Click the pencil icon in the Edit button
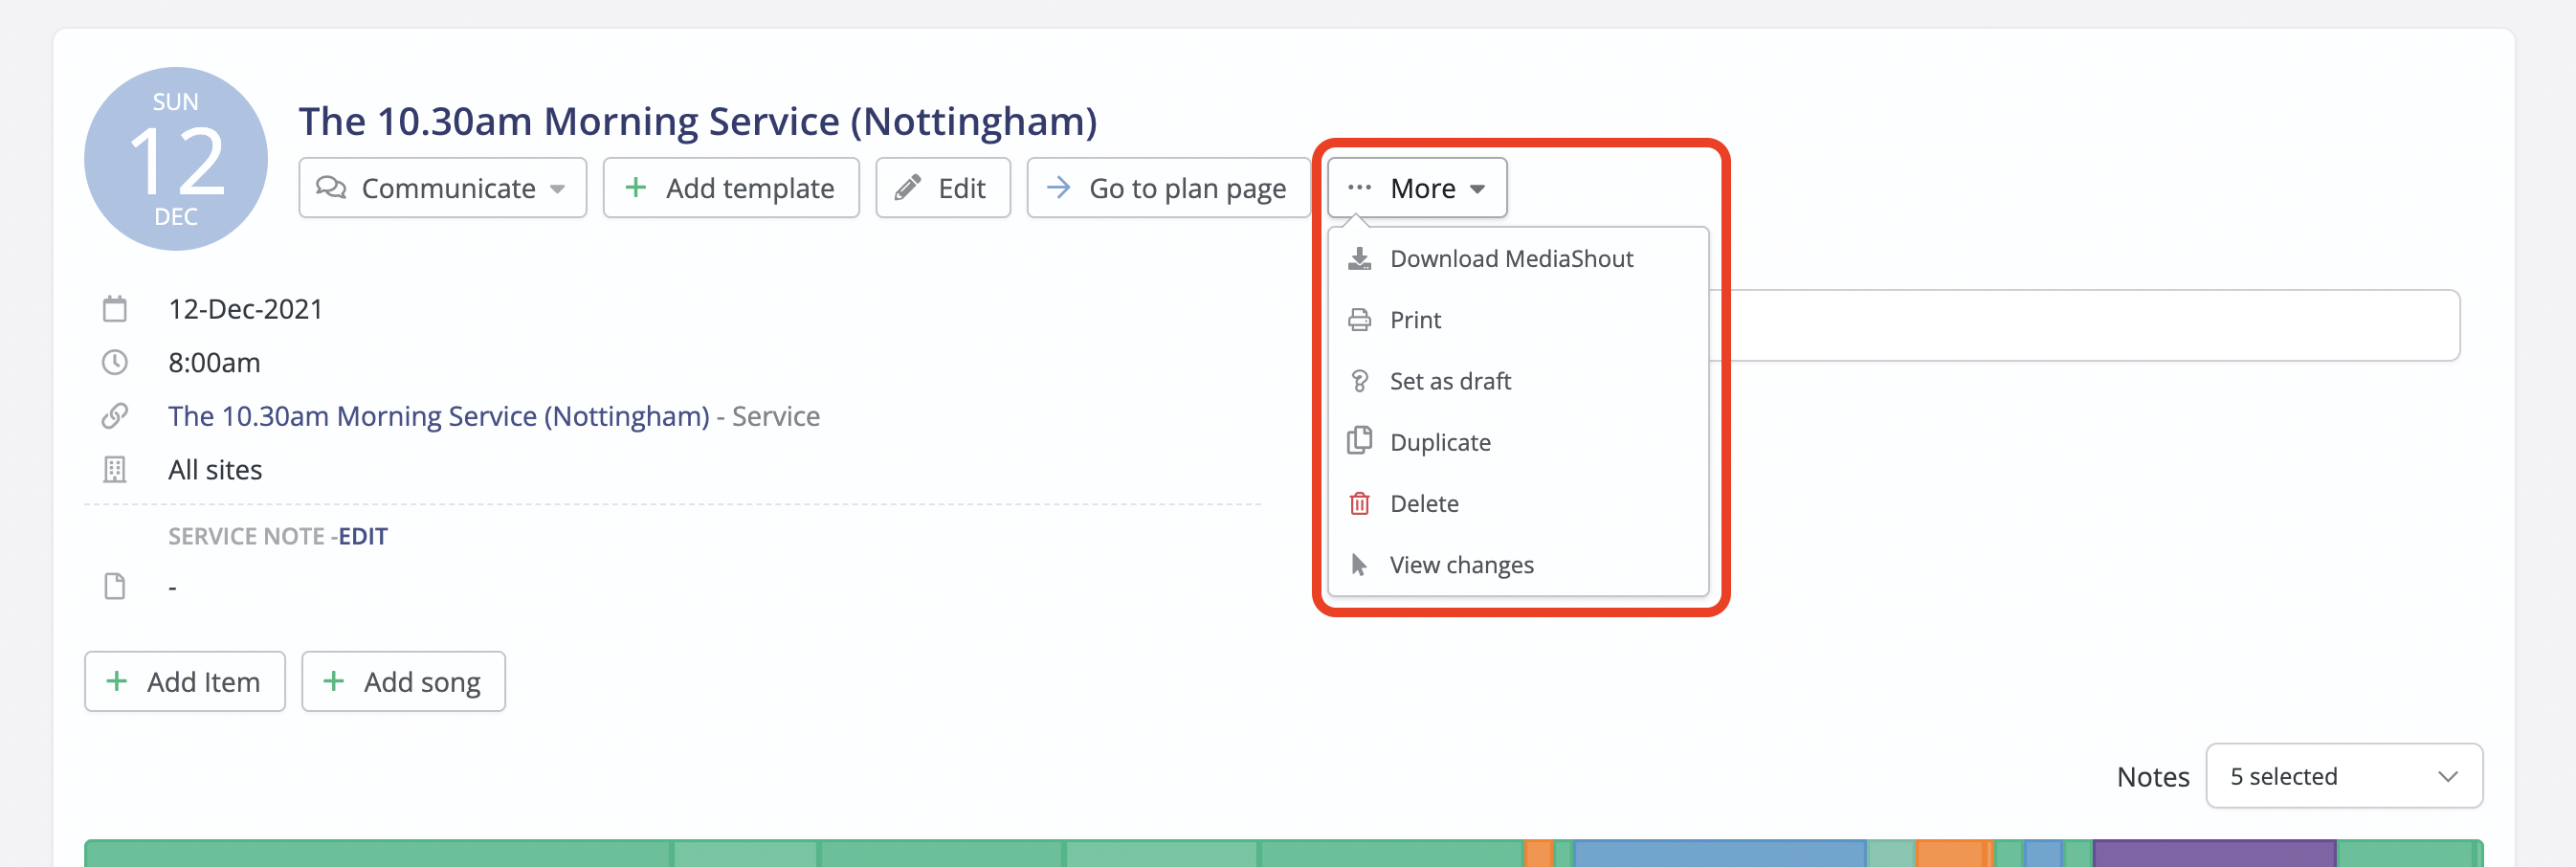This screenshot has width=2576, height=867. click(907, 187)
